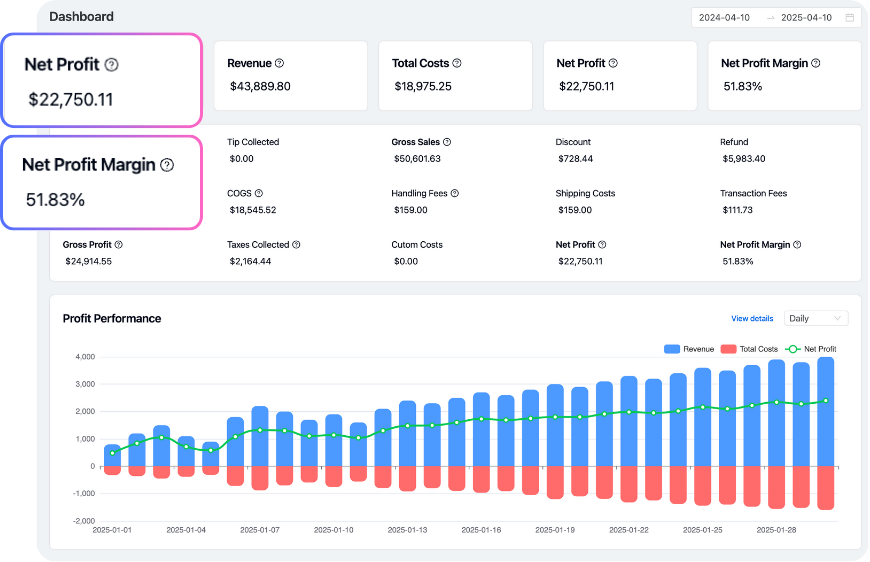Open the Daily interval dropdown
This screenshot has width=870, height=562.
point(816,318)
